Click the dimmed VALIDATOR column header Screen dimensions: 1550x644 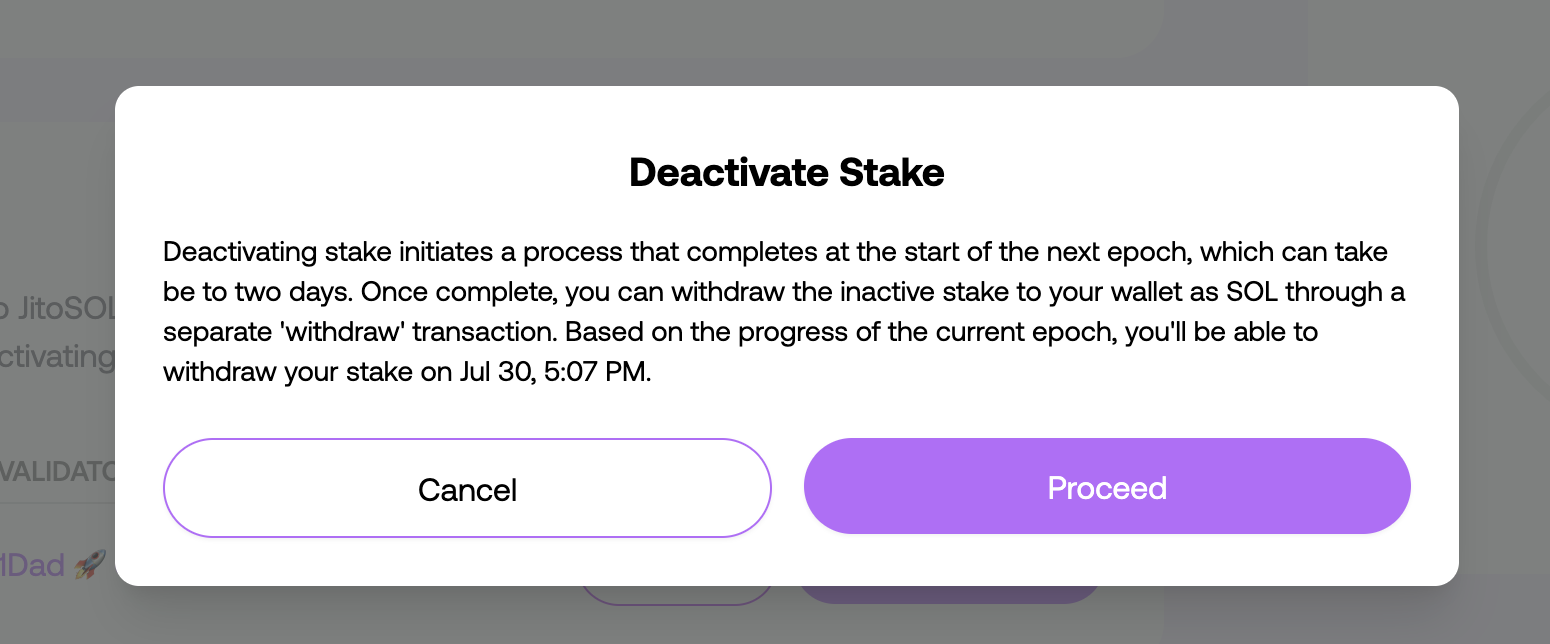[58, 469]
